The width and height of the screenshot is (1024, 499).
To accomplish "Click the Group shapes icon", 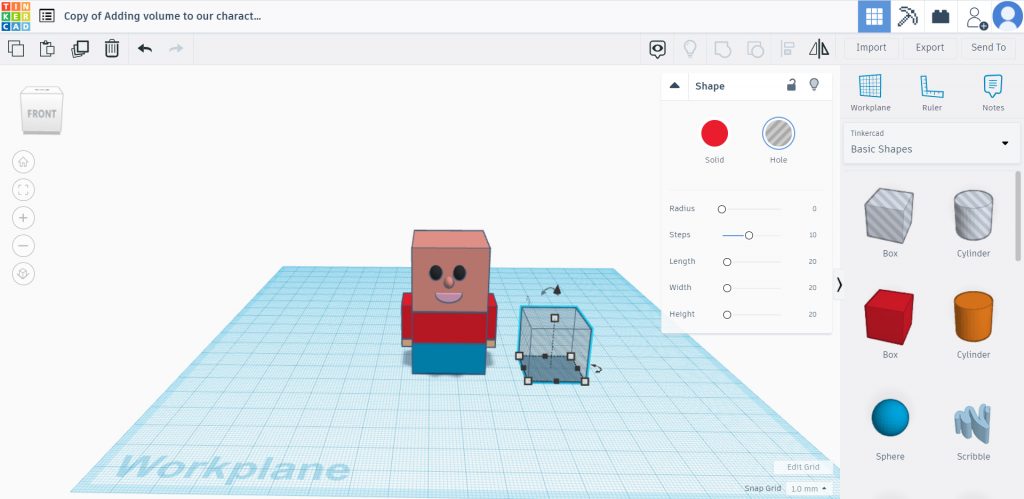I will click(722, 49).
